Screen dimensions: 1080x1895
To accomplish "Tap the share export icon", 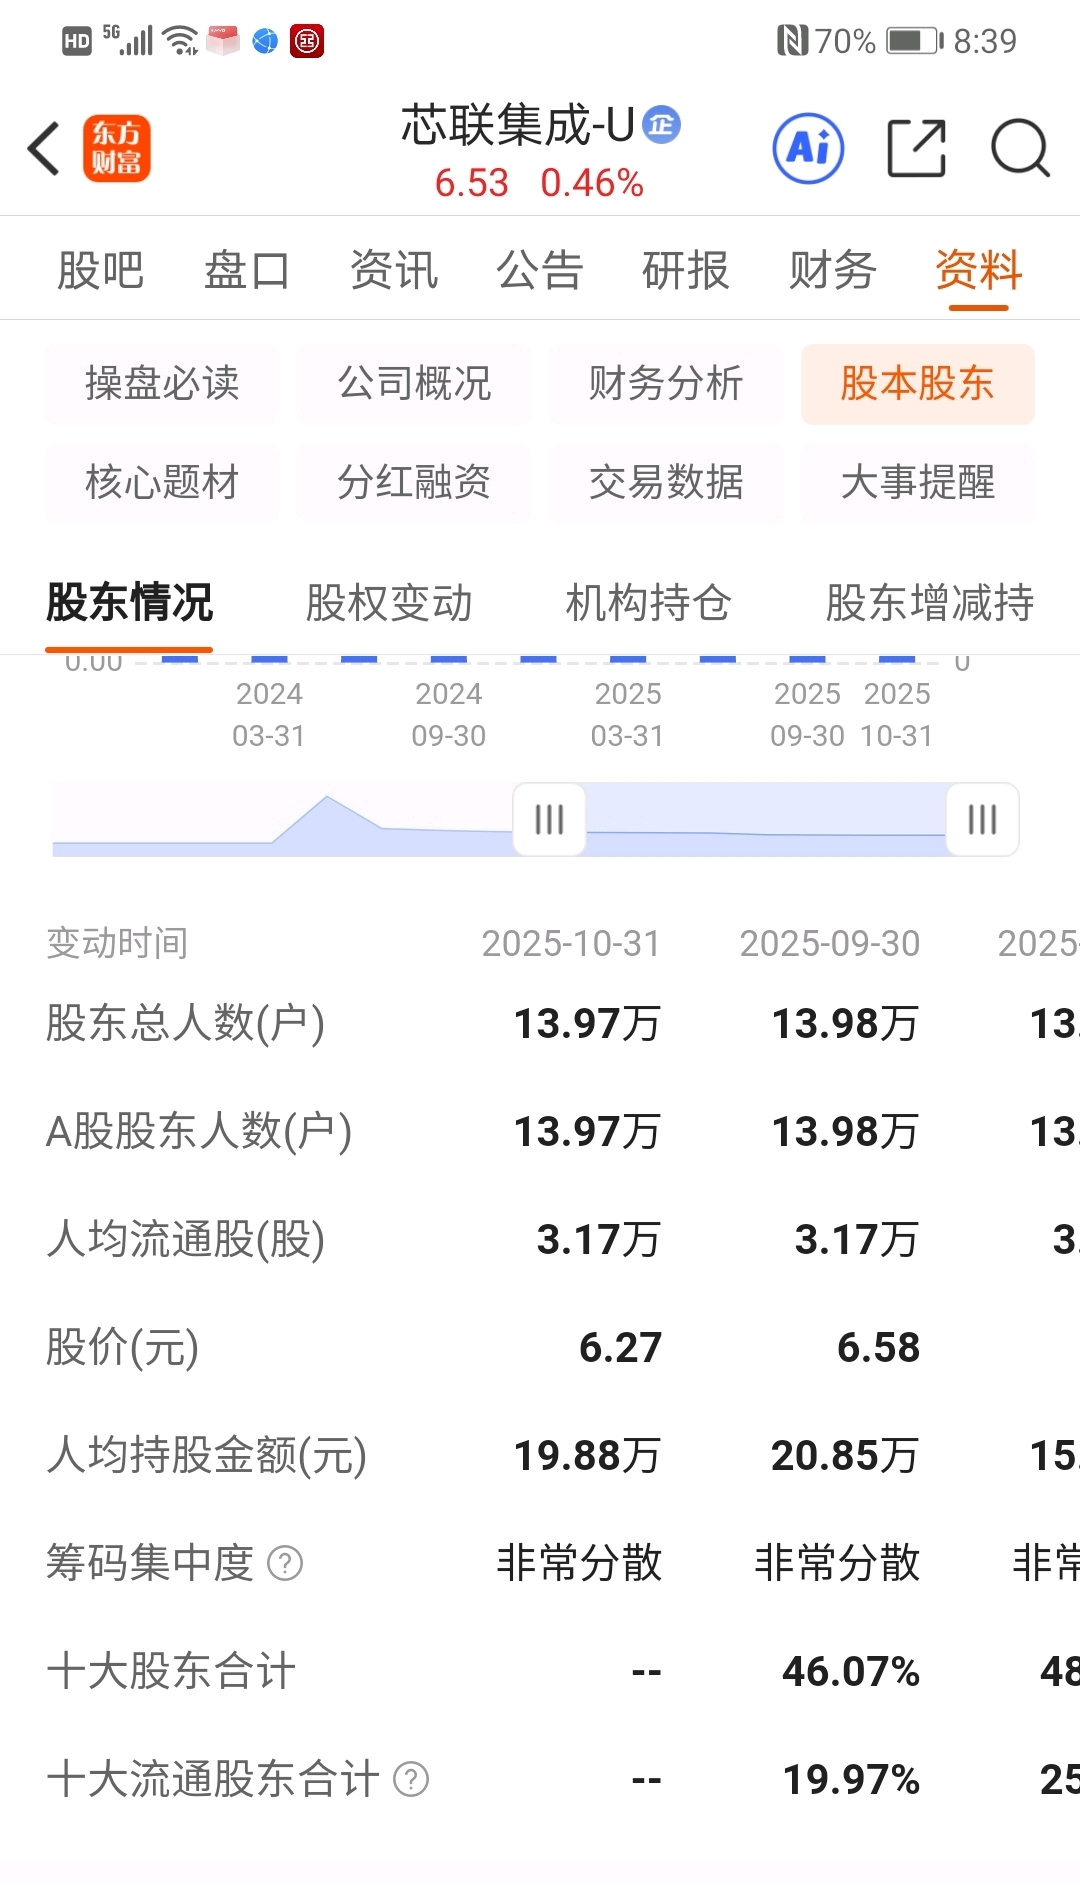I will 917,148.
